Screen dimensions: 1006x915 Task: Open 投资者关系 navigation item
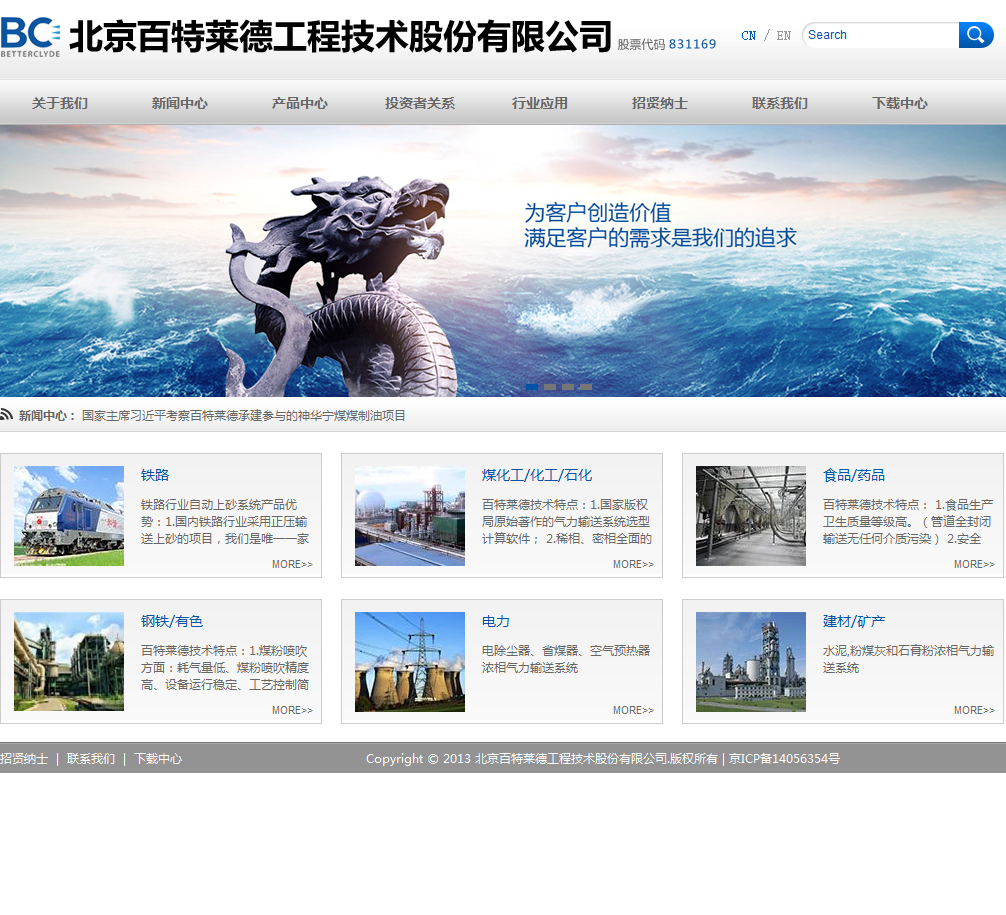point(420,103)
